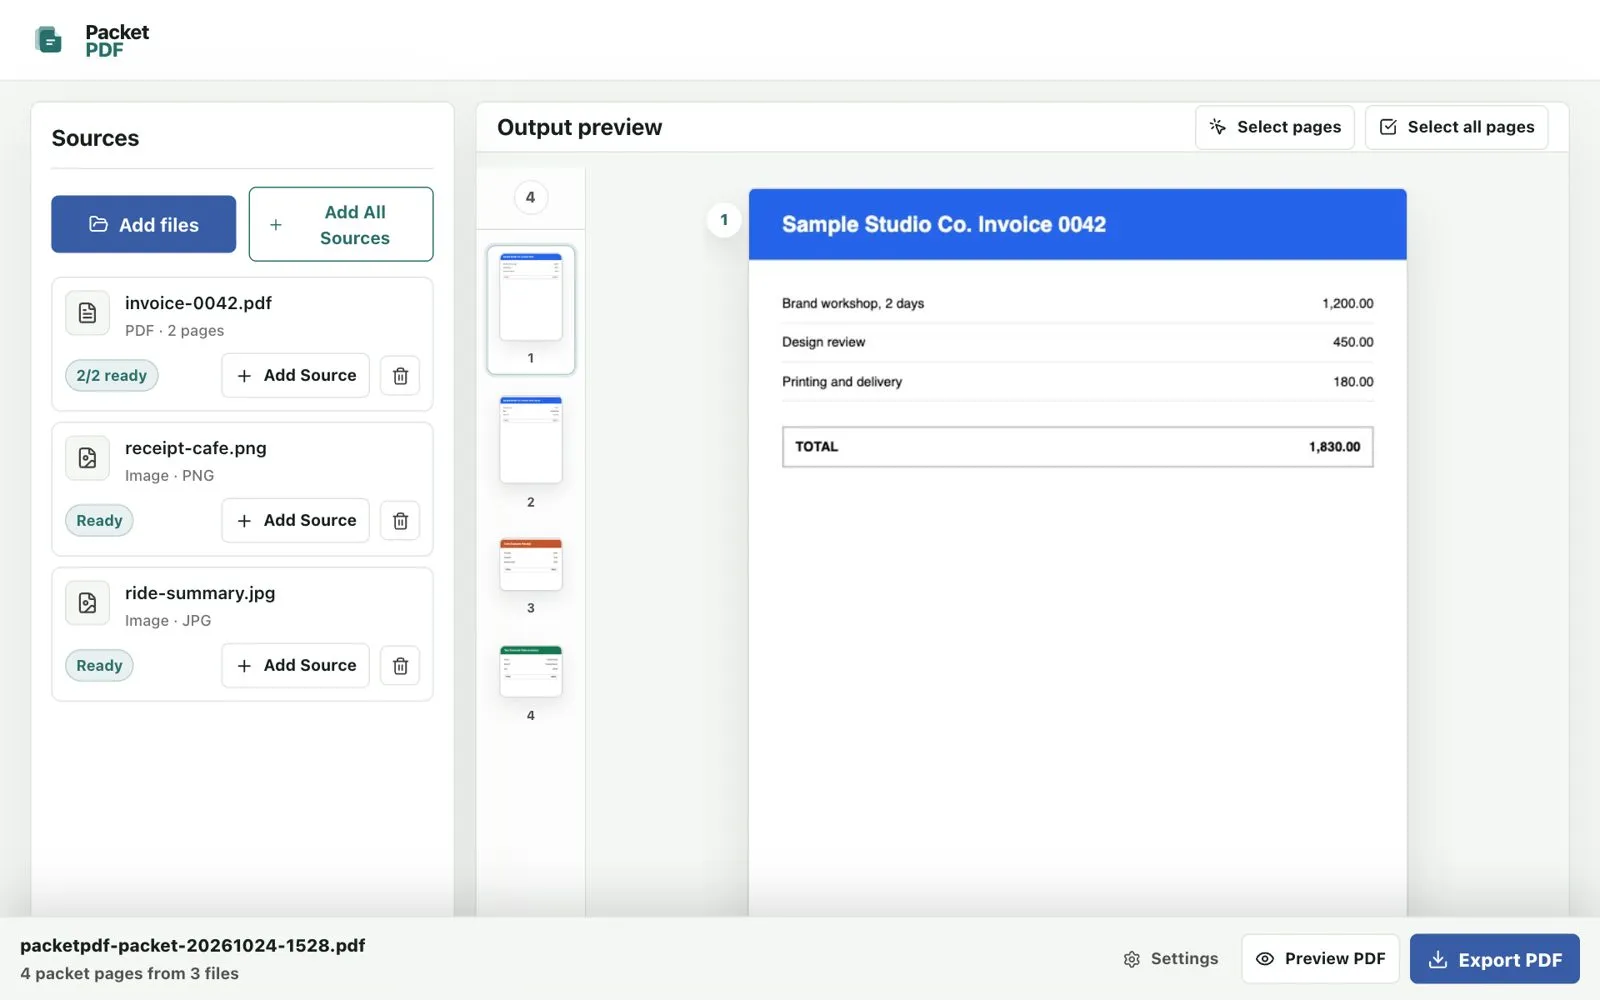Click output filename packetpdf-packet-20261024-1528.pdf
The width and height of the screenshot is (1600, 1000).
pyautogui.click(x=193, y=946)
